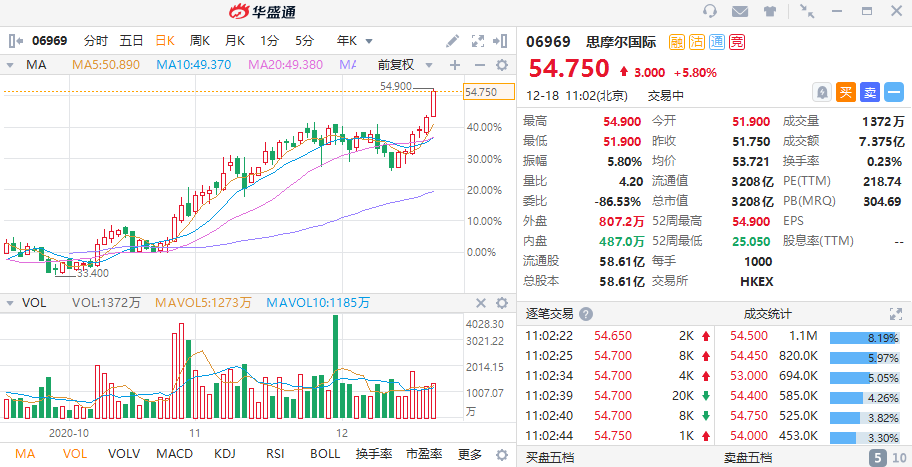
Task: Toggle 换手率 indicator
Action: [373, 454]
